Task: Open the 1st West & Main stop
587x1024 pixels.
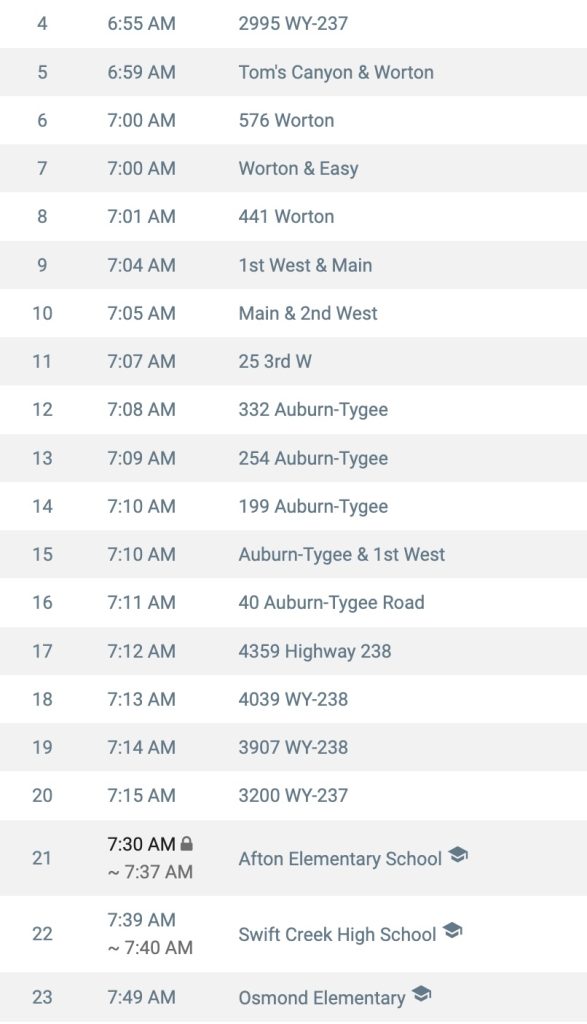Action: [293, 265]
